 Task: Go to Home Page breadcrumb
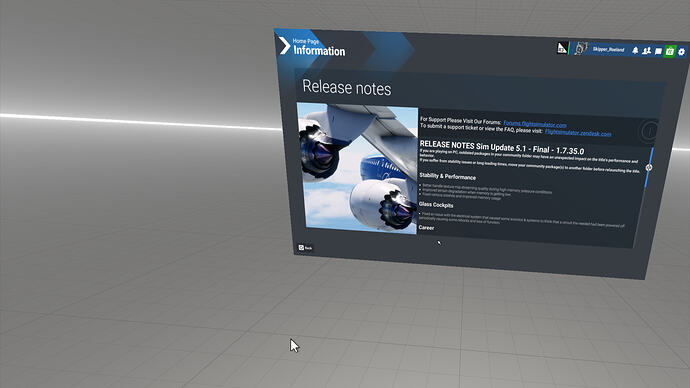pos(306,41)
